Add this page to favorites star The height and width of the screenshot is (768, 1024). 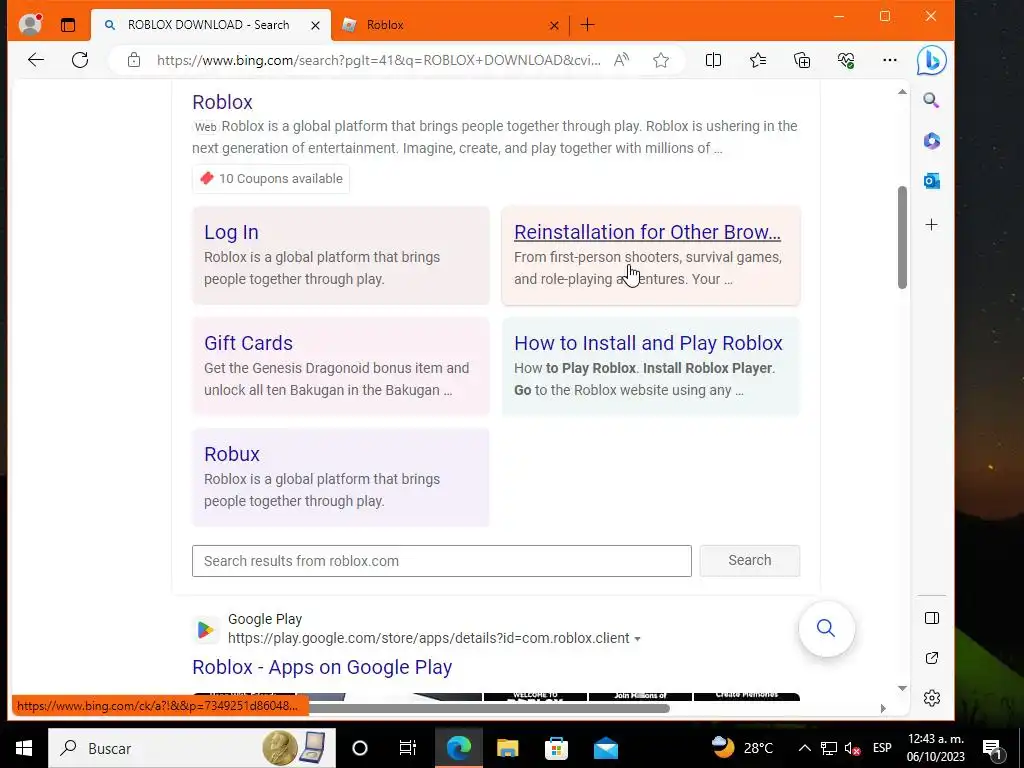click(661, 60)
